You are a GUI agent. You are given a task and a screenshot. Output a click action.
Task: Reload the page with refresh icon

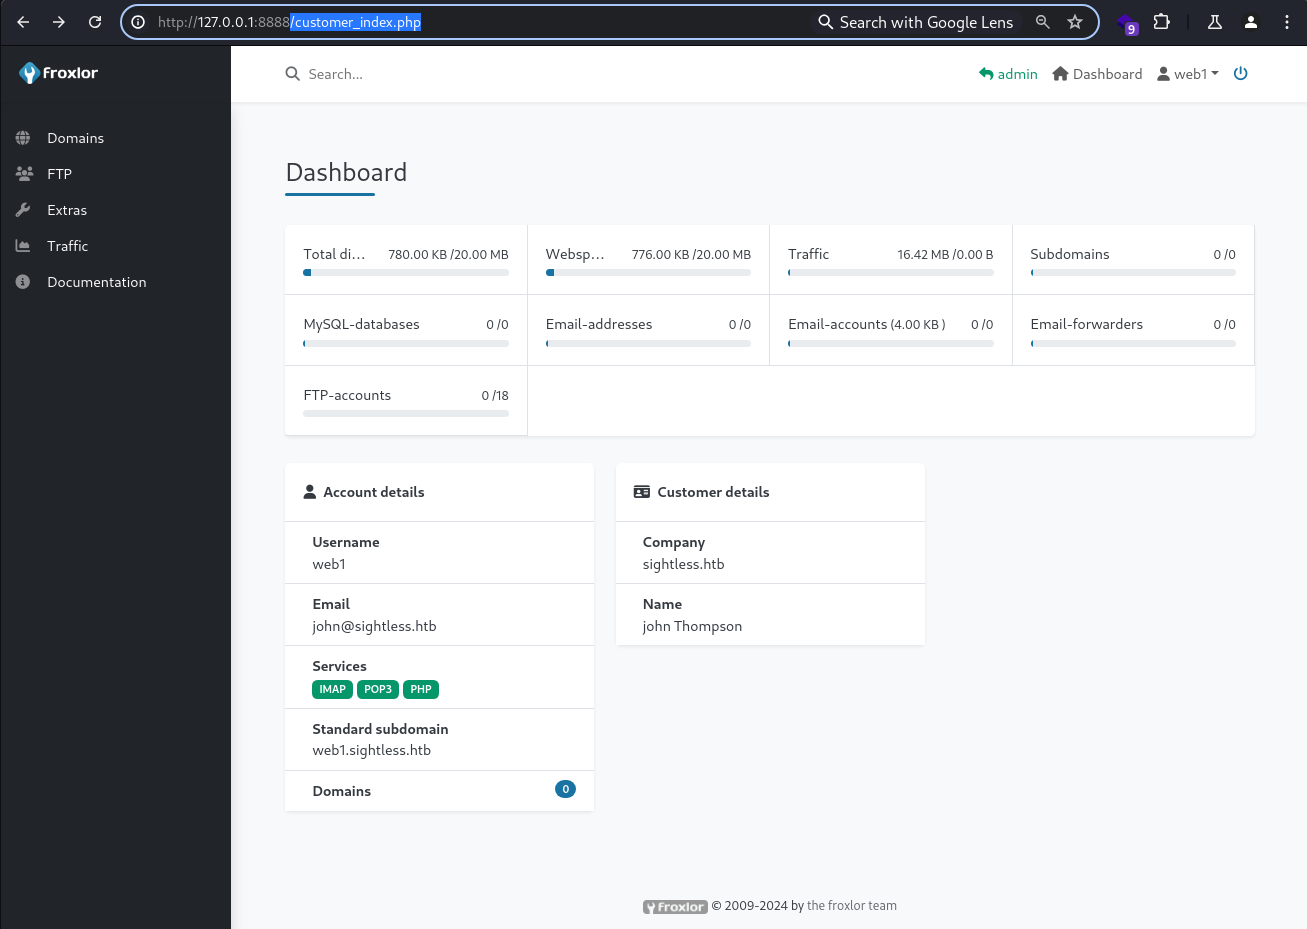95,22
